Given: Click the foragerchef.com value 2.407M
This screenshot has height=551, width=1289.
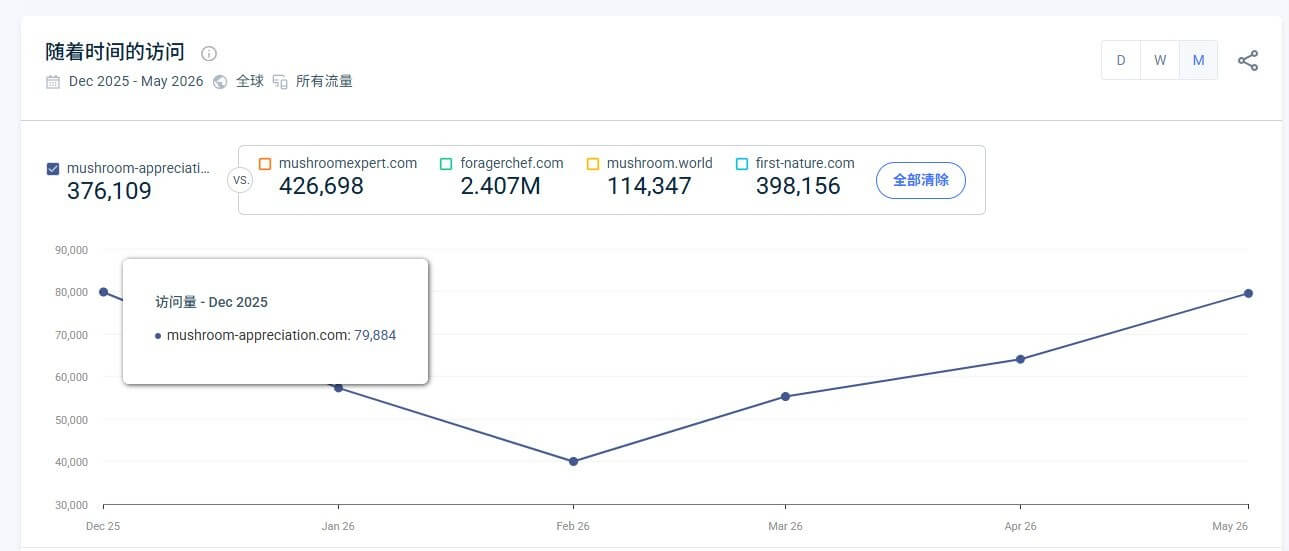Looking at the screenshot, I should pyautogui.click(x=500, y=186).
